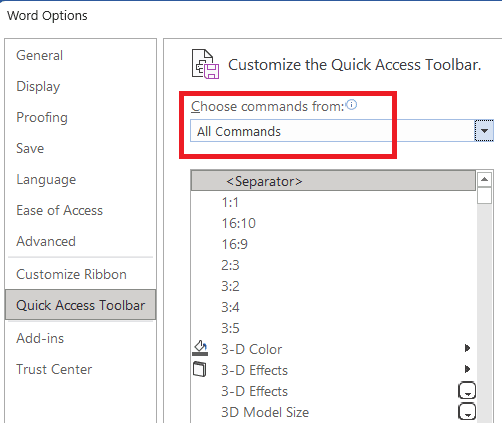Click the 3-D Color paint bucket icon
This screenshot has height=426, width=502.
[200, 348]
